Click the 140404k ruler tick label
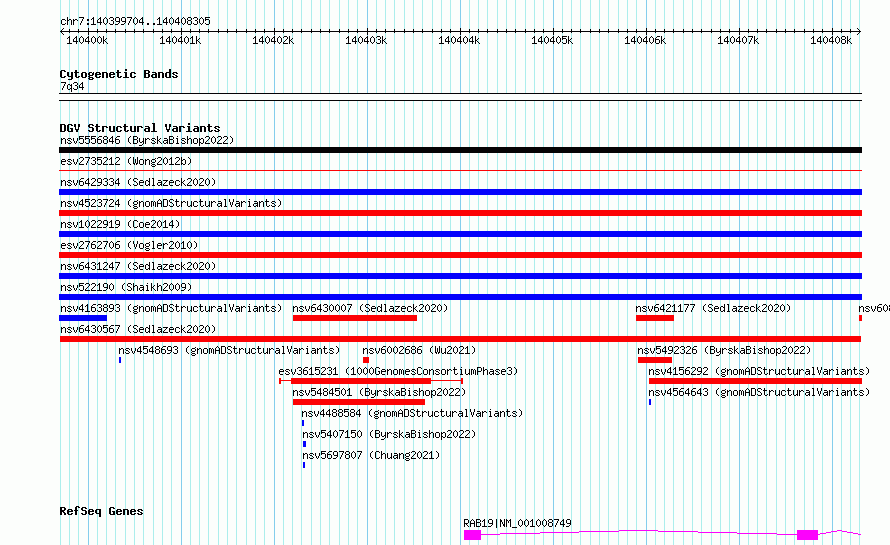Screen dimensions: 890x545 click(x=459, y=40)
